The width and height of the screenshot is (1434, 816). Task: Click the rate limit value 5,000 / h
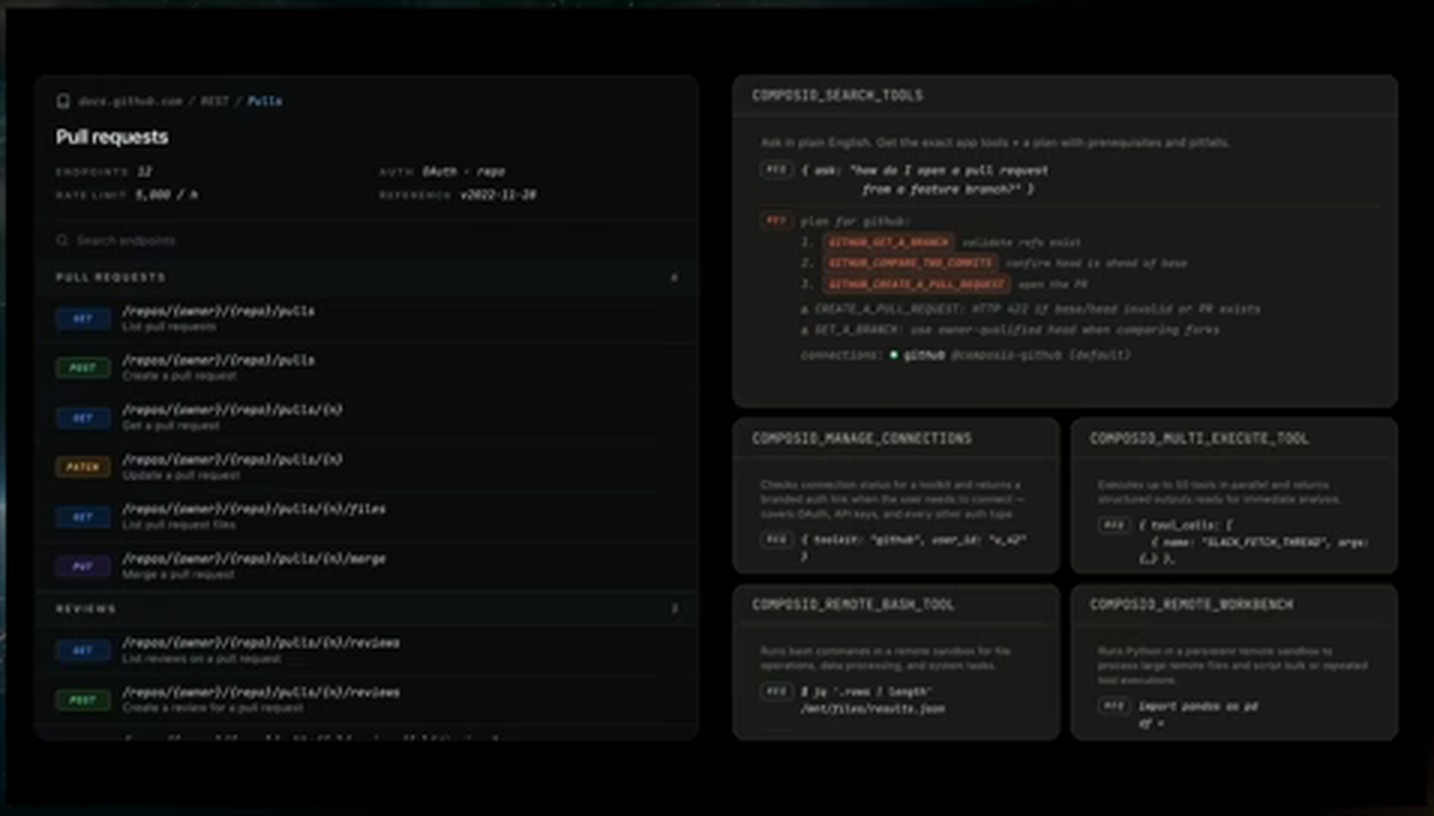pos(166,195)
